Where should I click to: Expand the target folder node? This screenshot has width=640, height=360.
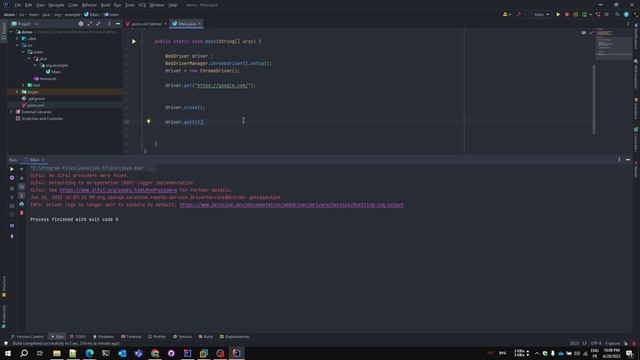tap(17, 92)
